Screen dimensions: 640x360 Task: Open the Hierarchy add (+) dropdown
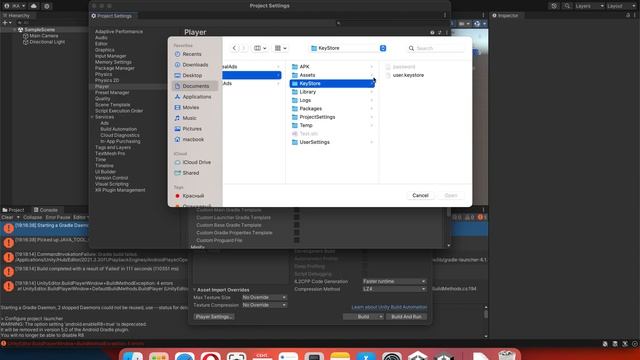7,23
